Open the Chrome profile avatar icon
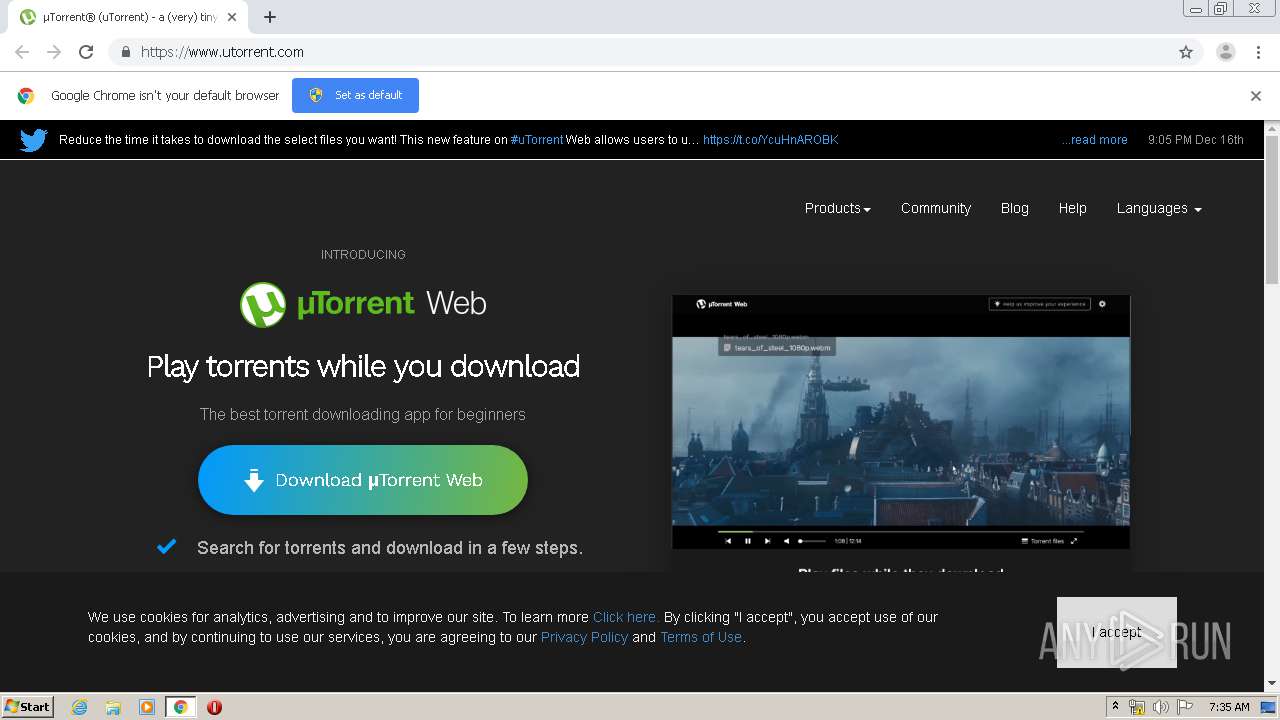 coord(1226,52)
